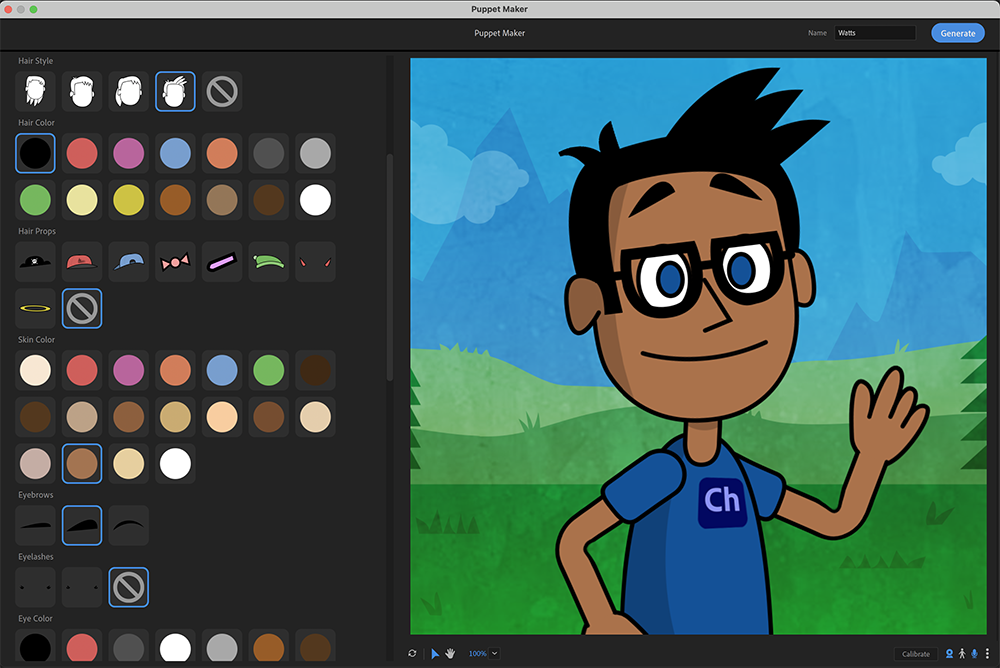Set eye color to red

coord(82,646)
